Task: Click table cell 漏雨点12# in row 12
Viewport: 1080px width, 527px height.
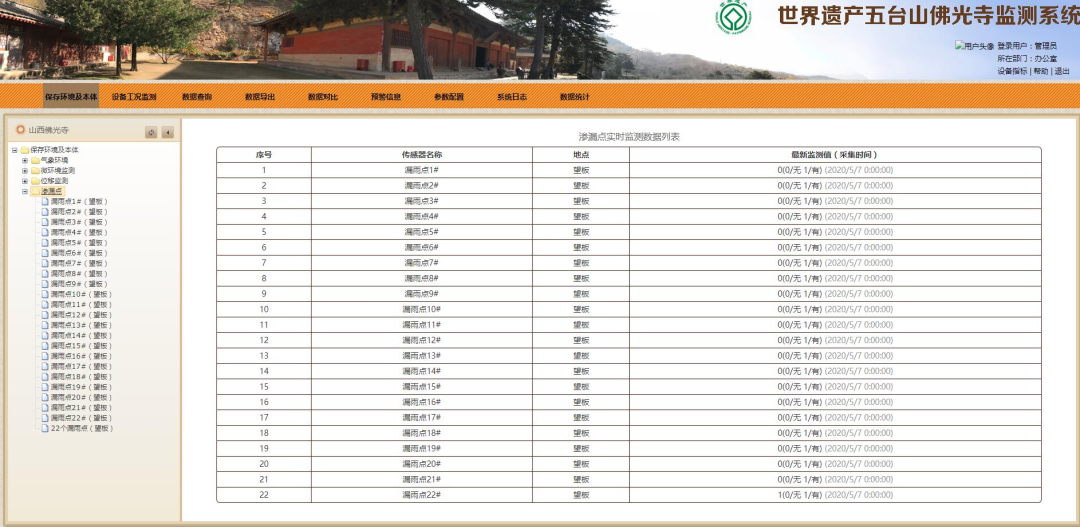Action: click(422, 340)
